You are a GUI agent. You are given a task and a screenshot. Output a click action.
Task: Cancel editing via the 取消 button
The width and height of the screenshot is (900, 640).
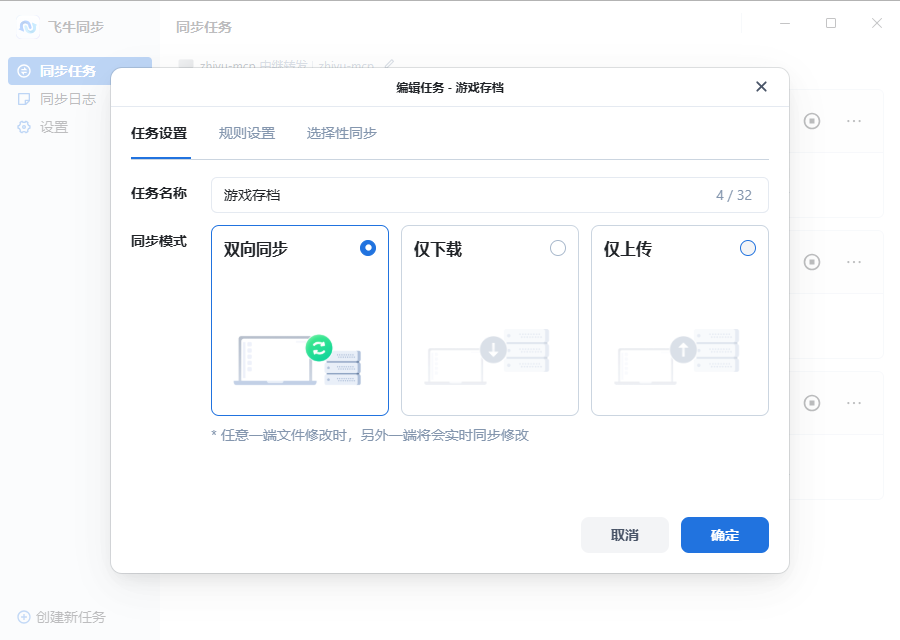[x=624, y=535]
